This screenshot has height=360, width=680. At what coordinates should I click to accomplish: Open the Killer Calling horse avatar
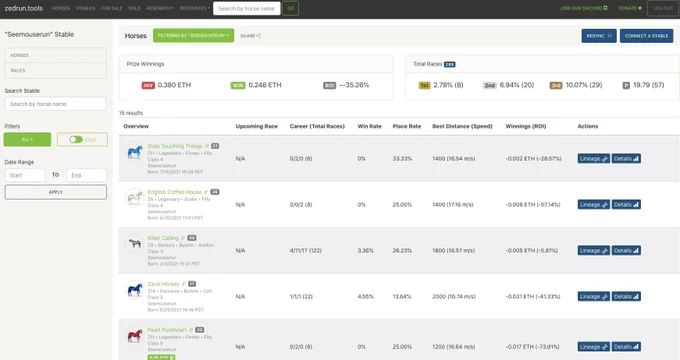click(134, 243)
